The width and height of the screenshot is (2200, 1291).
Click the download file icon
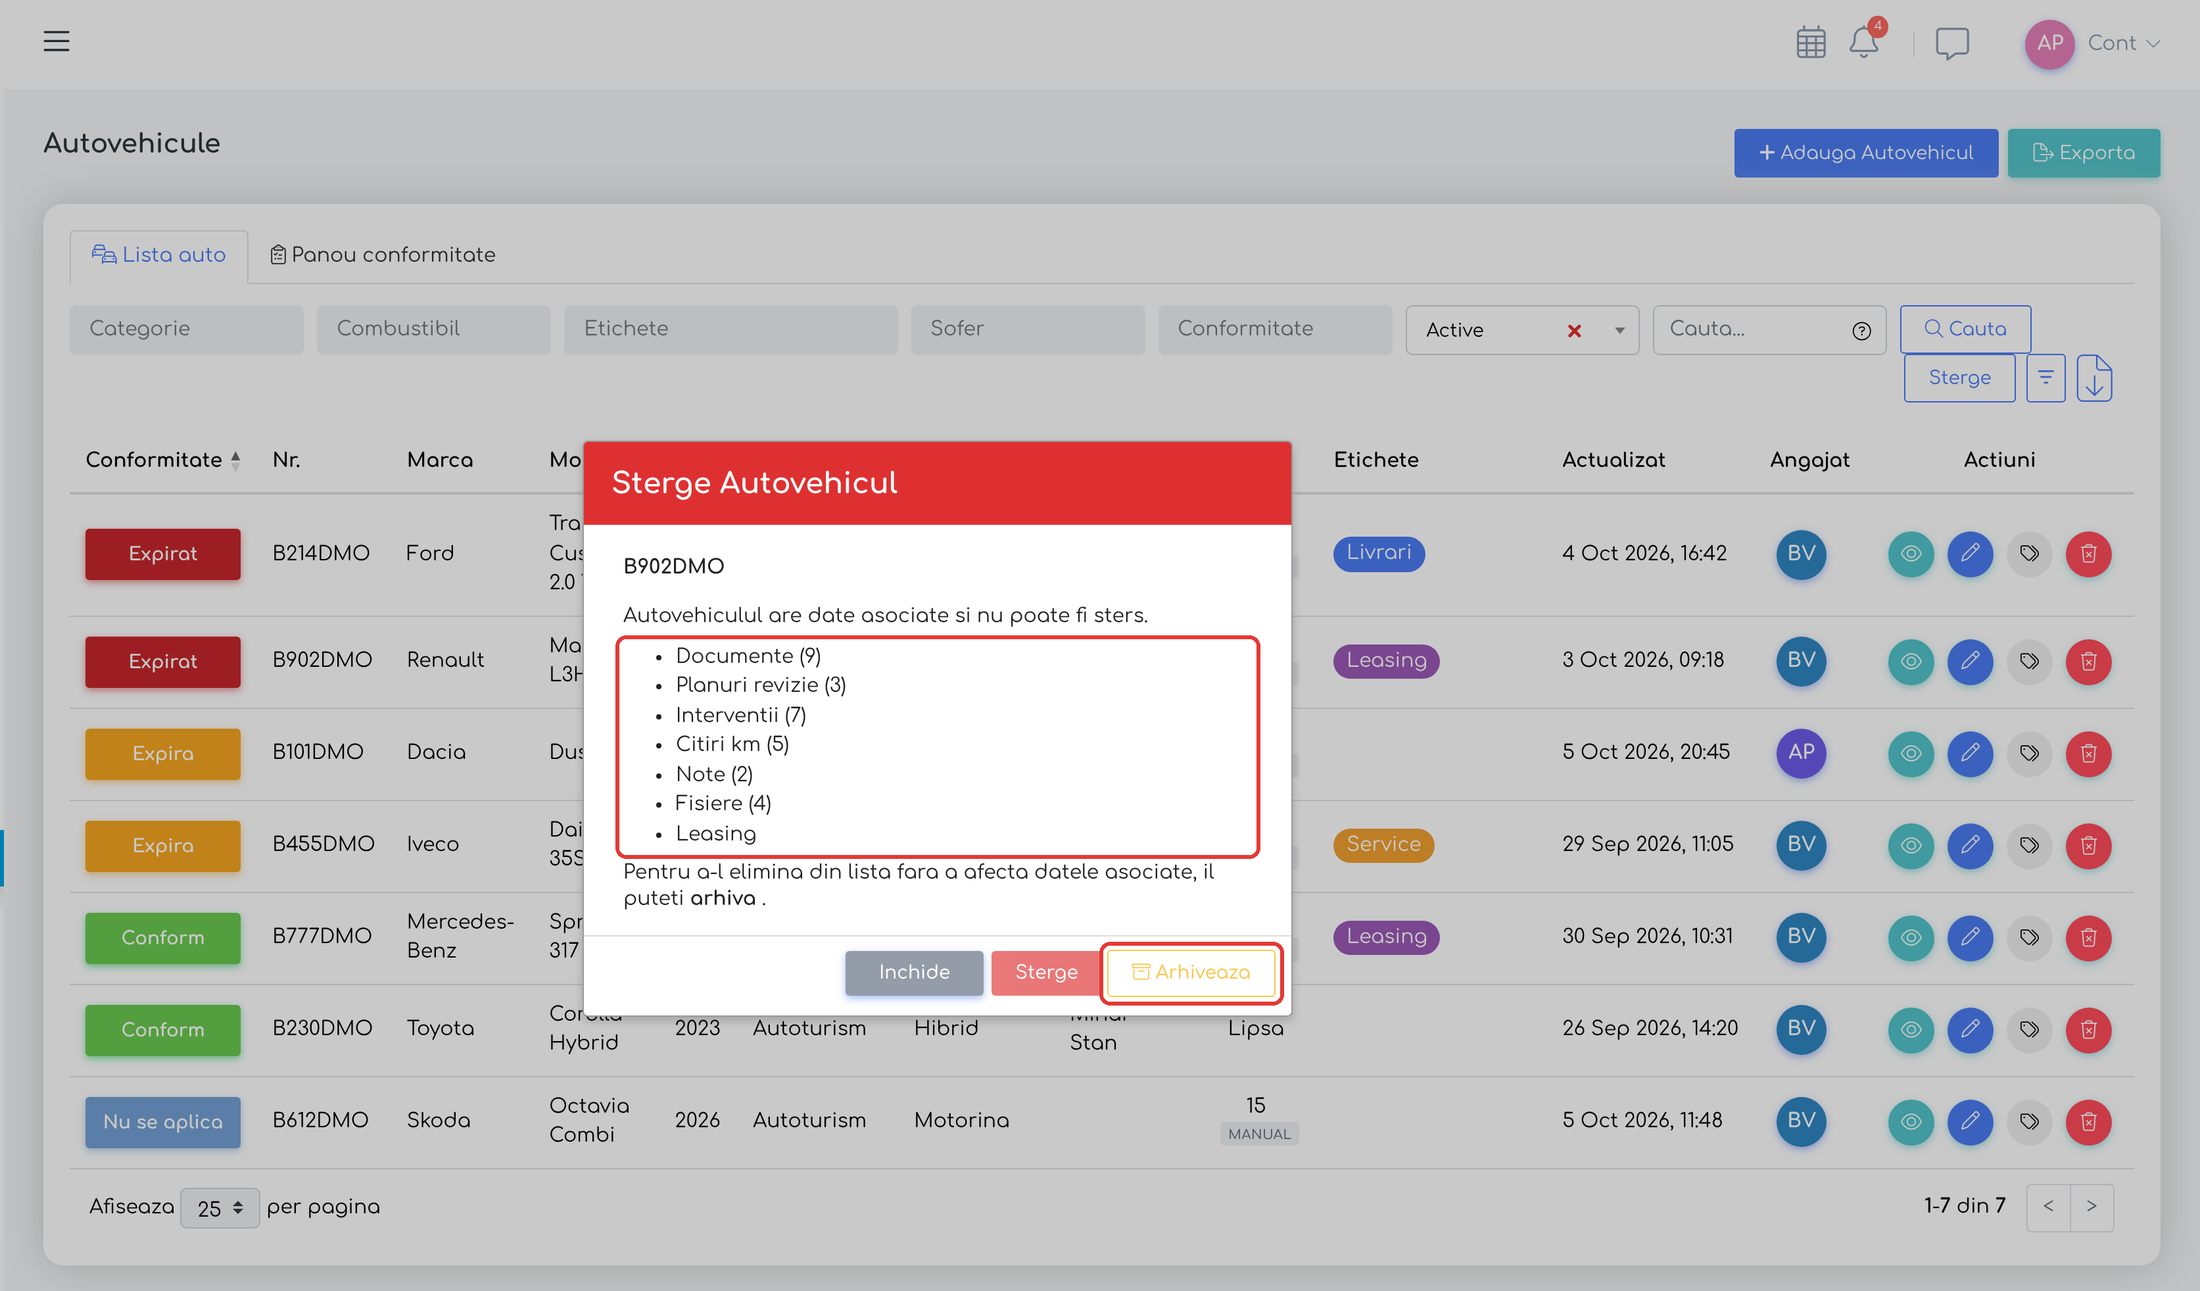click(2094, 378)
